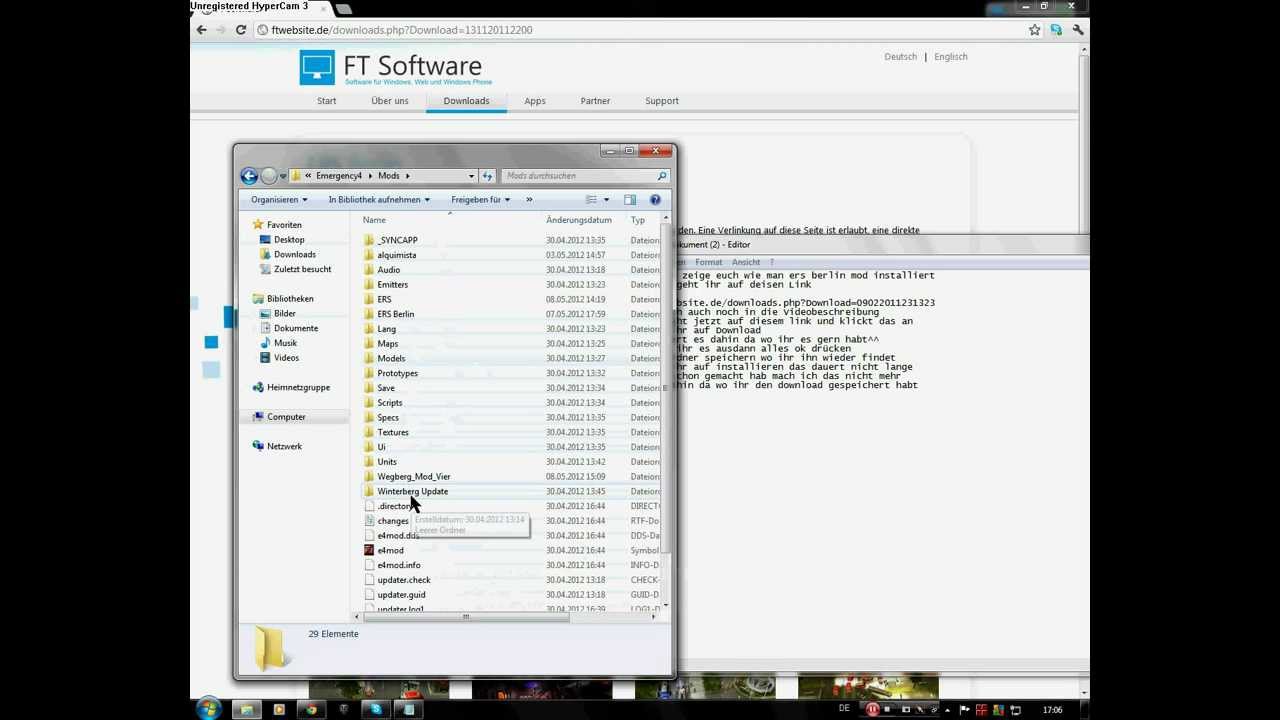Open recent locations dropdown arrow
The image size is (1280, 720).
tap(283, 176)
